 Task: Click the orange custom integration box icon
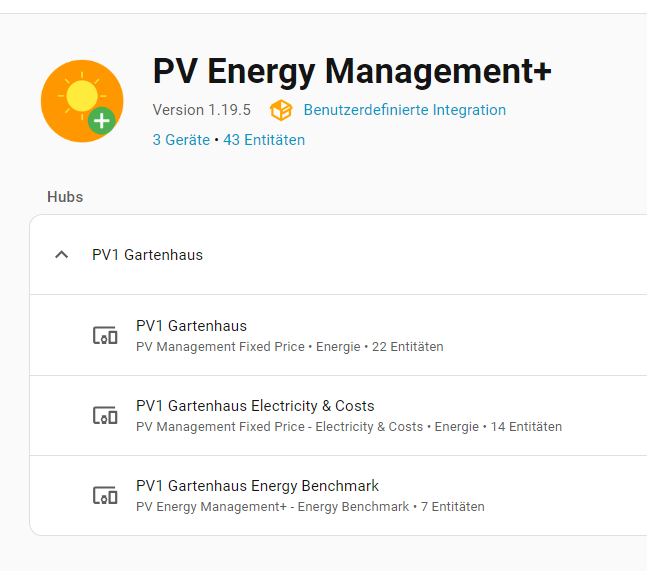[x=281, y=110]
